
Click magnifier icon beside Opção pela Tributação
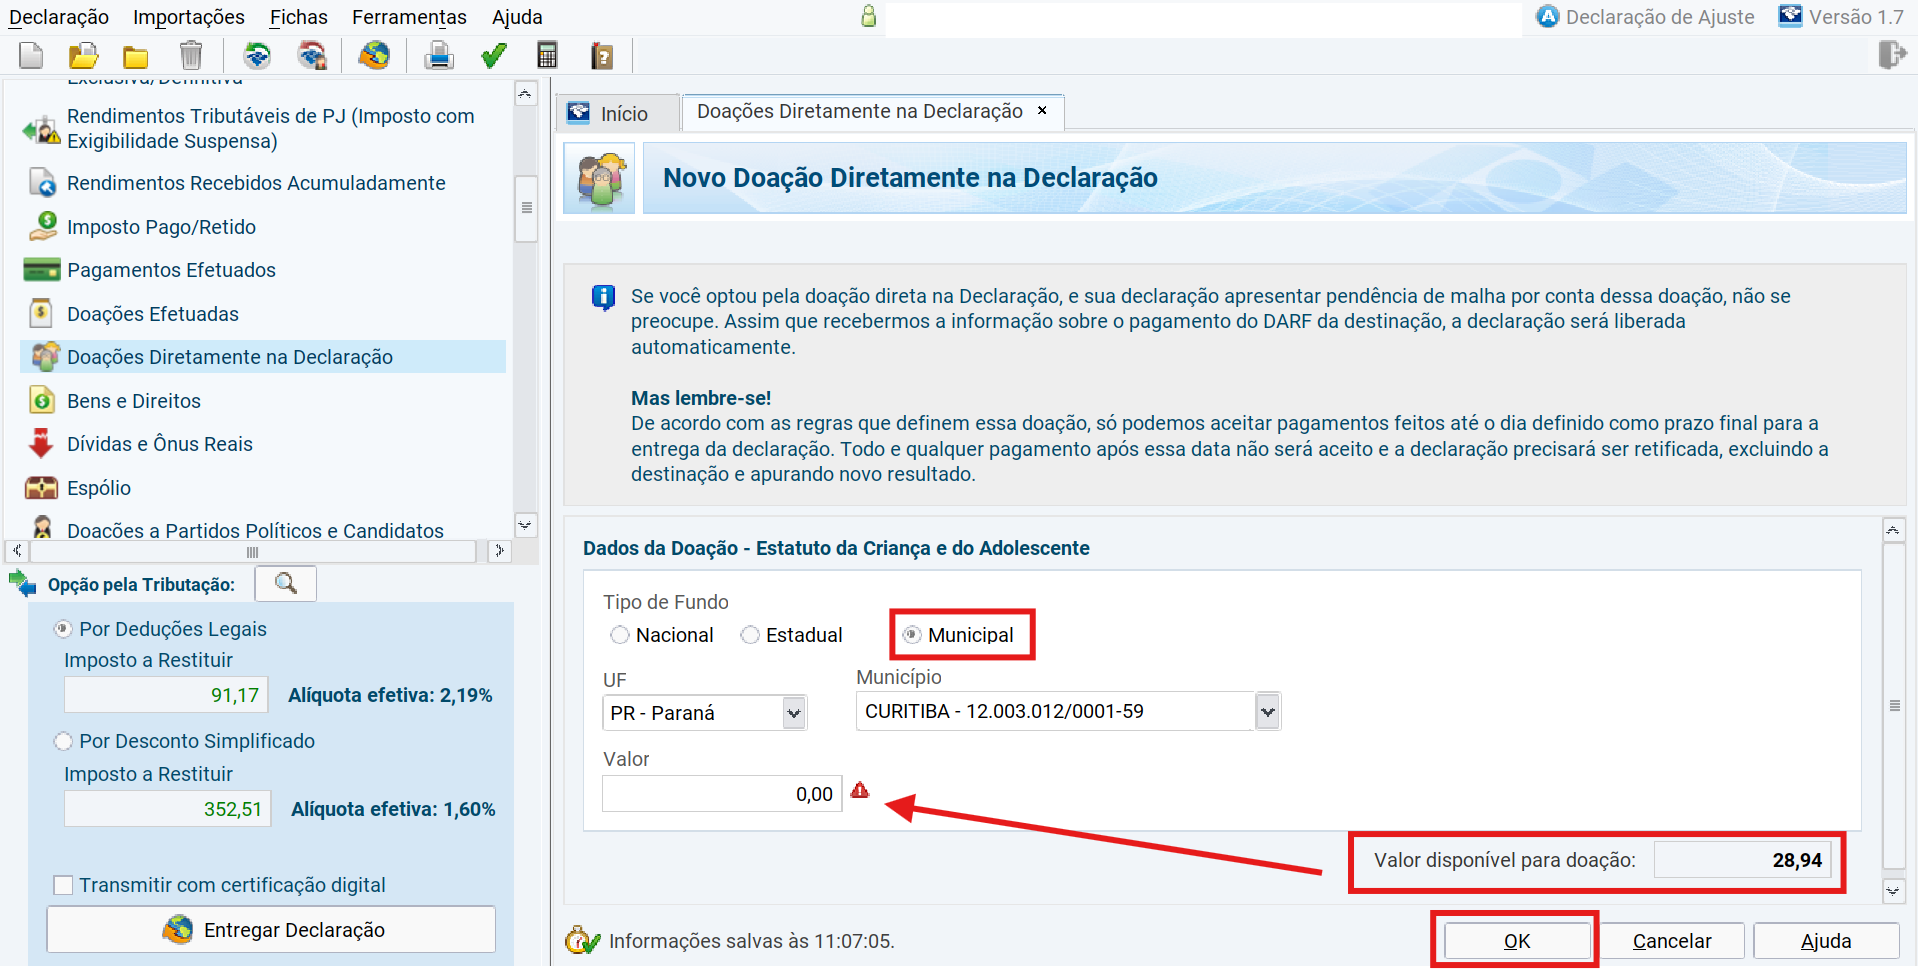point(286,584)
